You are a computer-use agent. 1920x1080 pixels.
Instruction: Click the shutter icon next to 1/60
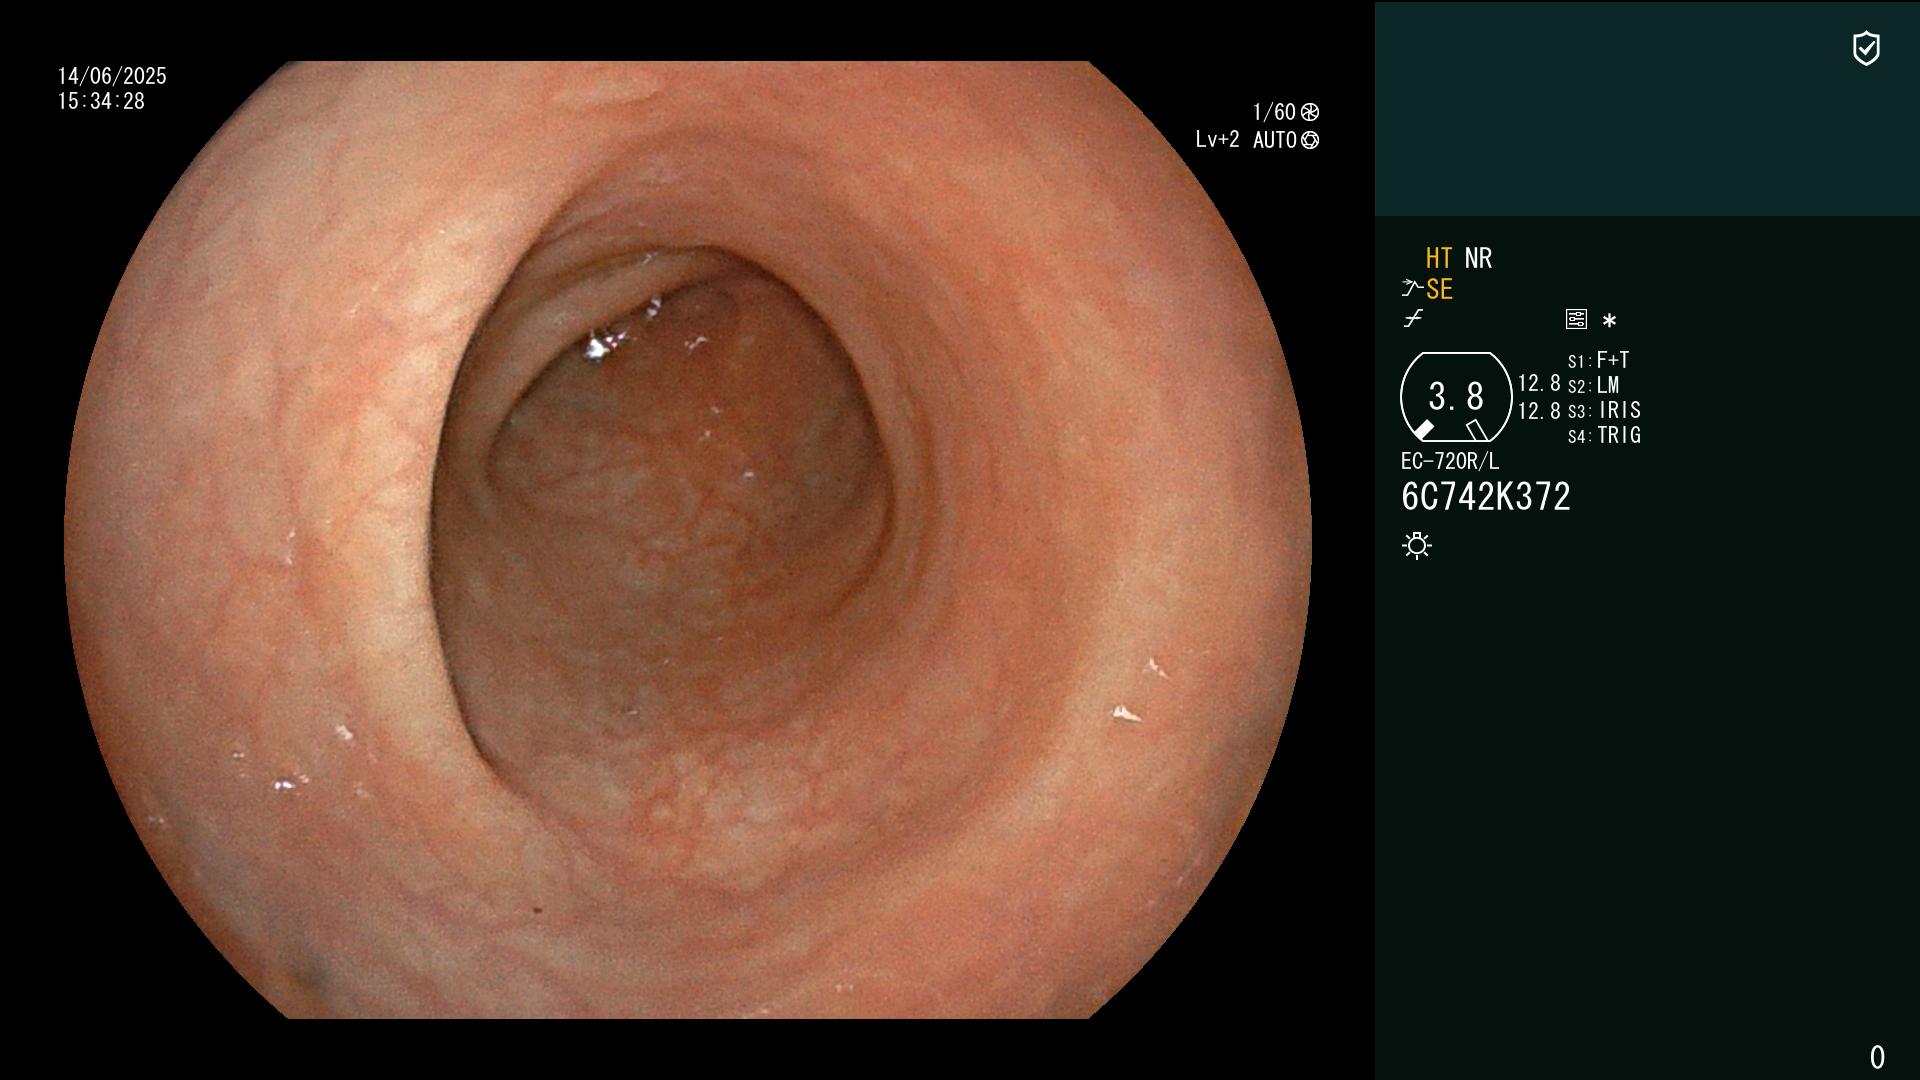click(x=1310, y=112)
